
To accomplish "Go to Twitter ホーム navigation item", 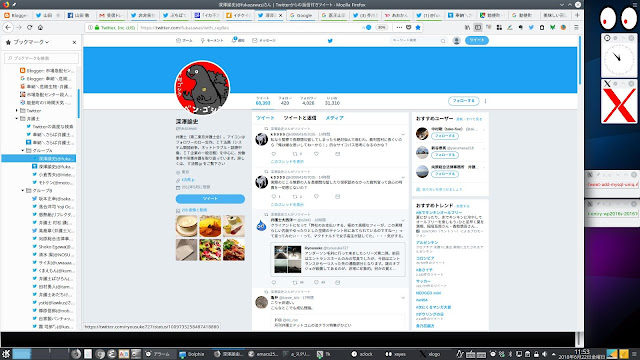I will click(184, 40).
